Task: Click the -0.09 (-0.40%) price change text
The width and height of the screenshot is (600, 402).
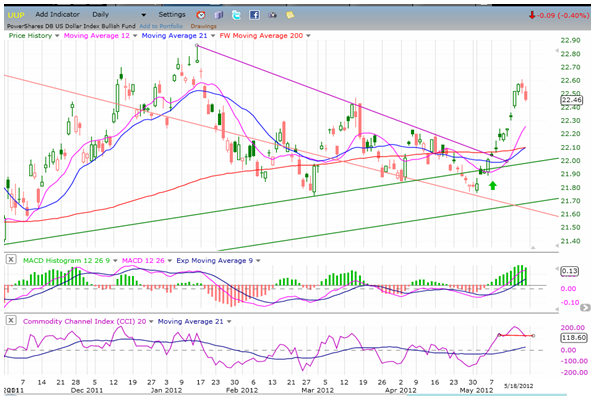Action: click(563, 15)
